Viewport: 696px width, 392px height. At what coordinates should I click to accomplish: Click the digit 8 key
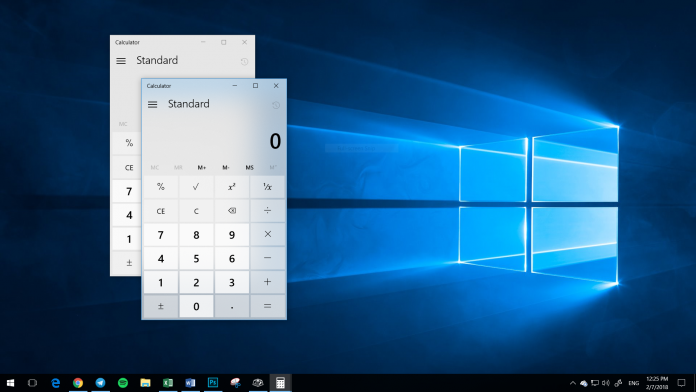[x=196, y=234]
